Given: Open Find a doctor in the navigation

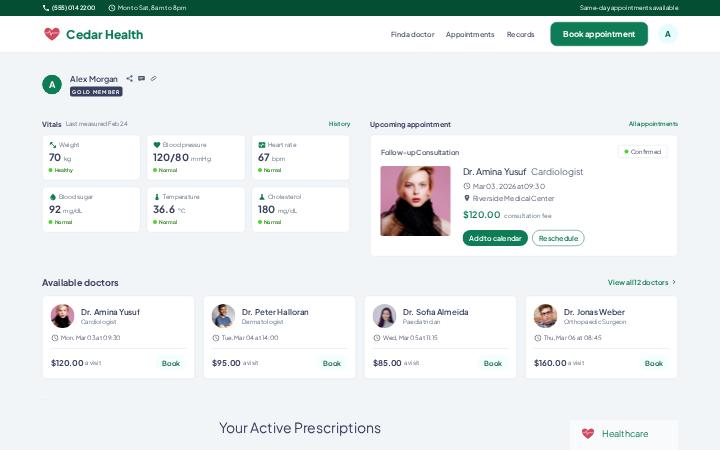Looking at the screenshot, I should [x=412, y=34].
